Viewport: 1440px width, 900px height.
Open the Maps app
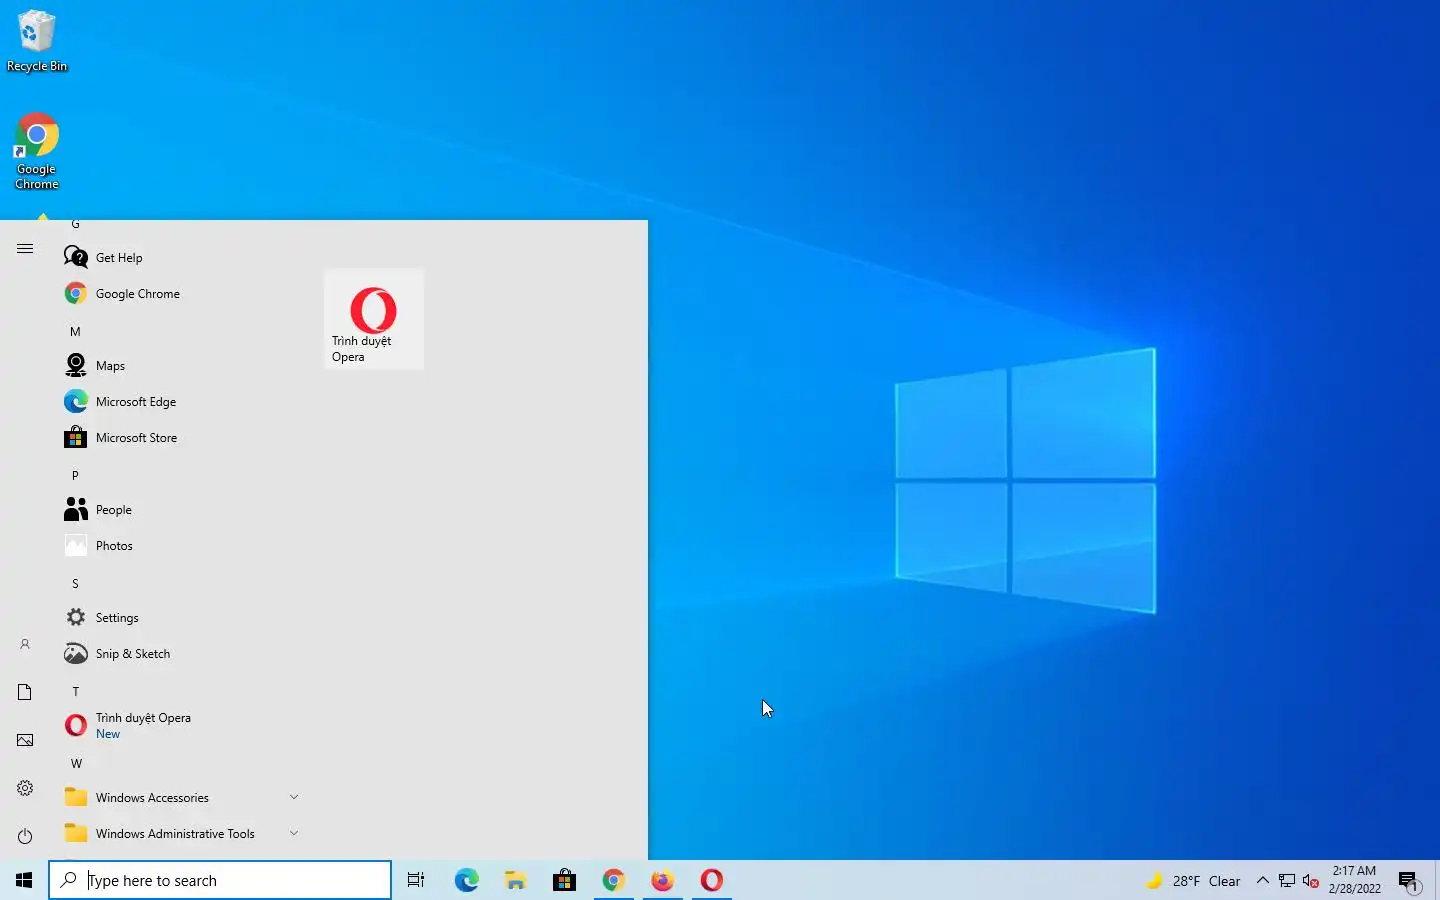[x=180, y=365]
